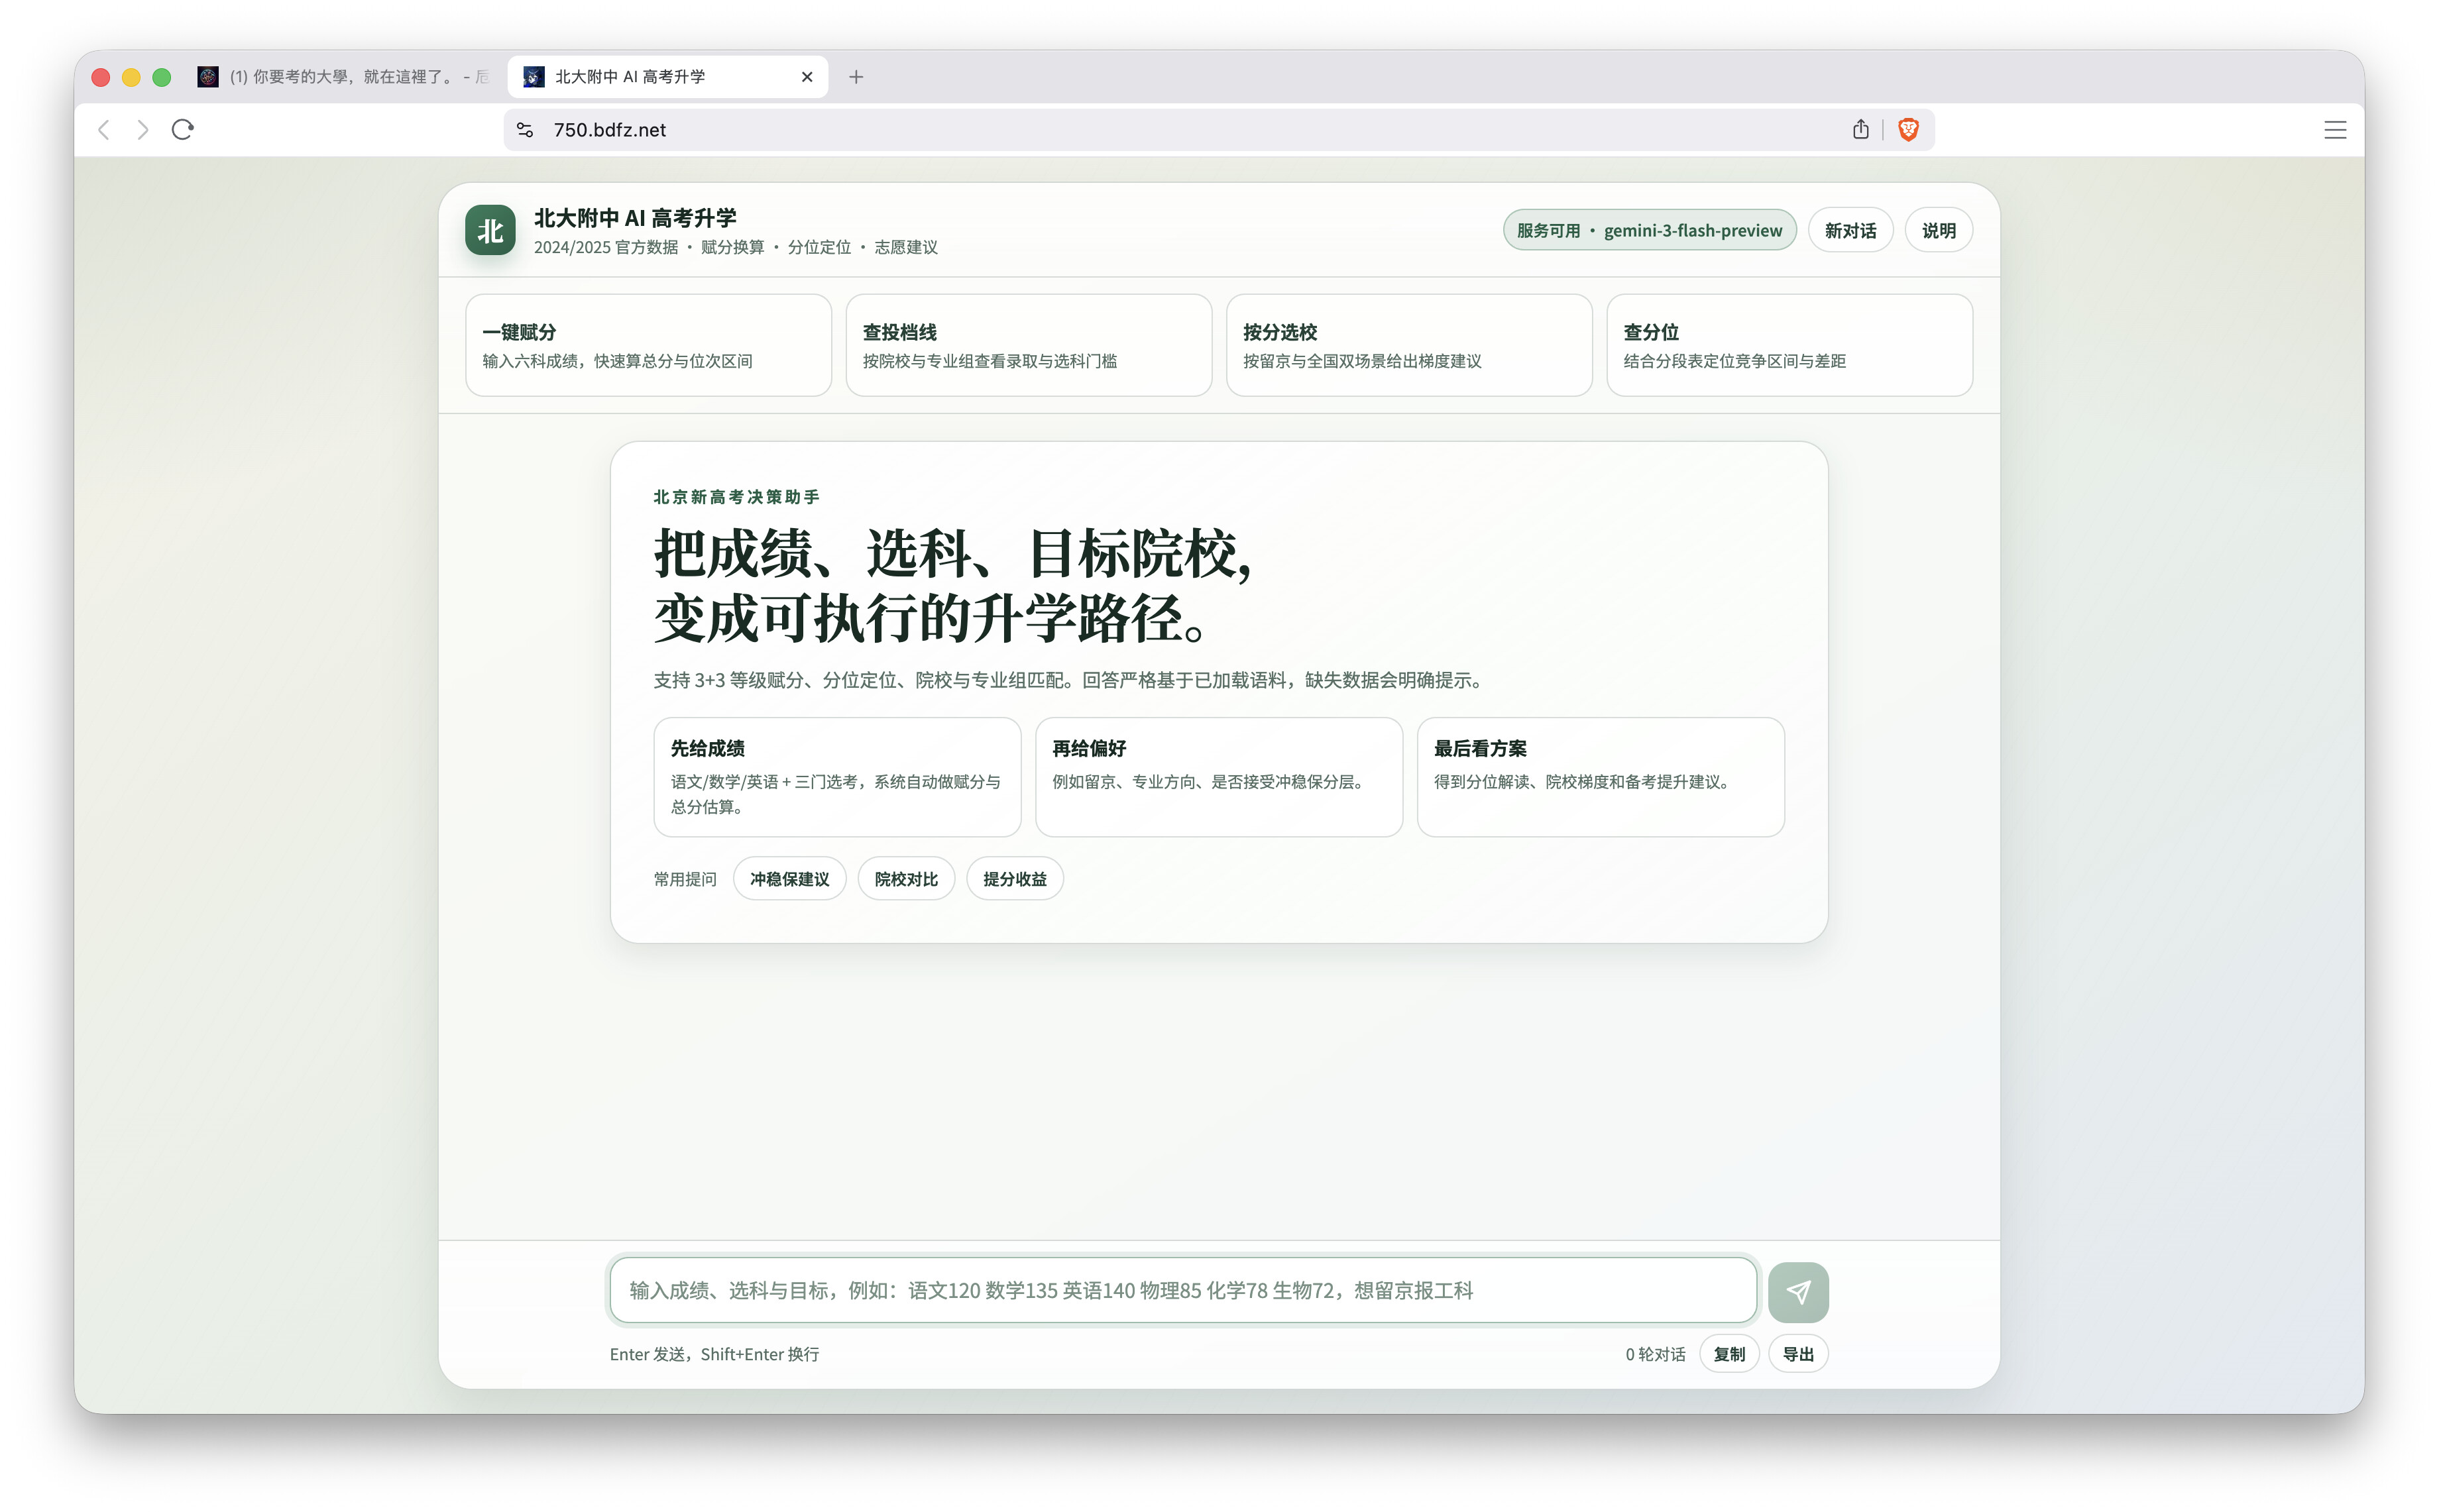Click the 冲稳保建议 suggestion chip
2439x1512 pixels.
pos(789,879)
